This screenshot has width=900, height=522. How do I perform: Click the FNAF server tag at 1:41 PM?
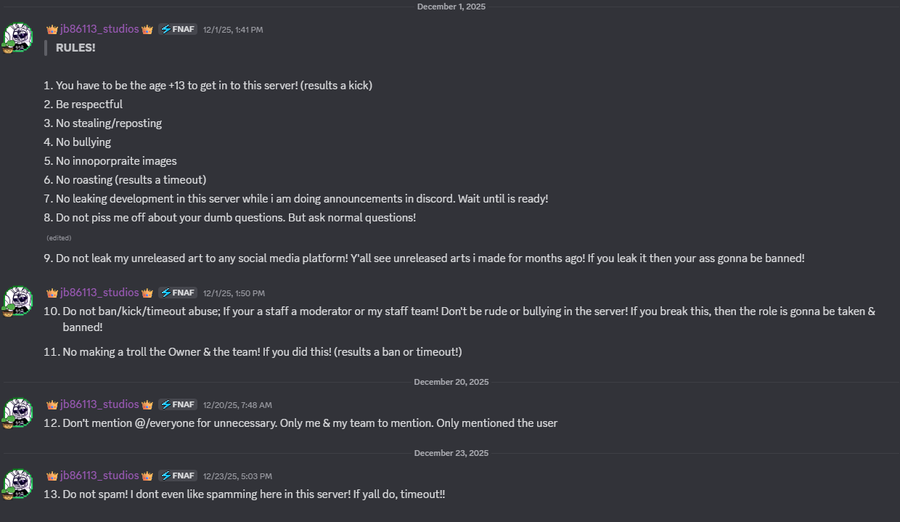pos(177,30)
